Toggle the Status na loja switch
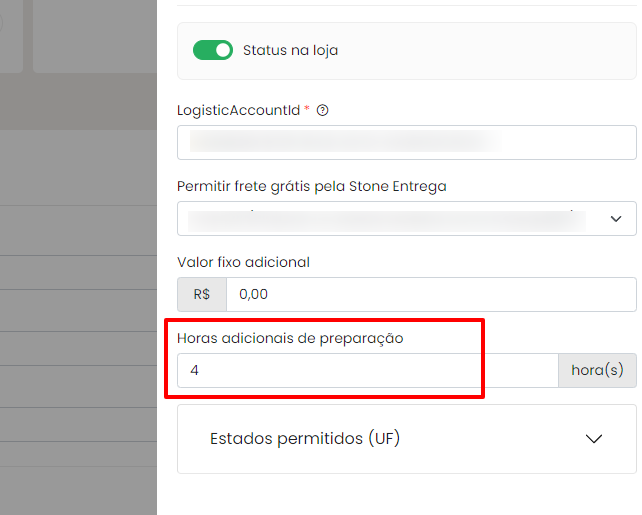The image size is (642, 515). [x=212, y=50]
